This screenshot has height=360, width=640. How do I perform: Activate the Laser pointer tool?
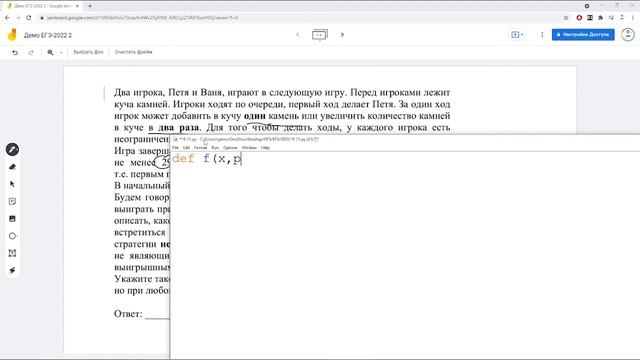(x=12, y=270)
